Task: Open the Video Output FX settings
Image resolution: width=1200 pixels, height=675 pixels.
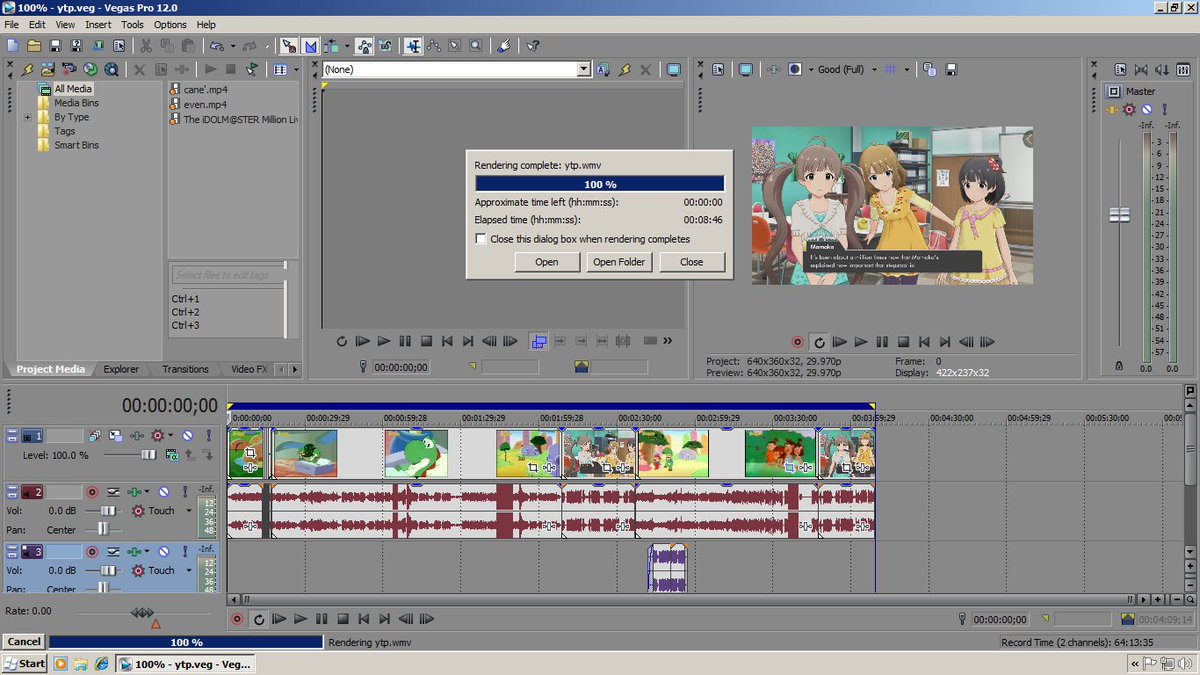Action: pos(773,68)
